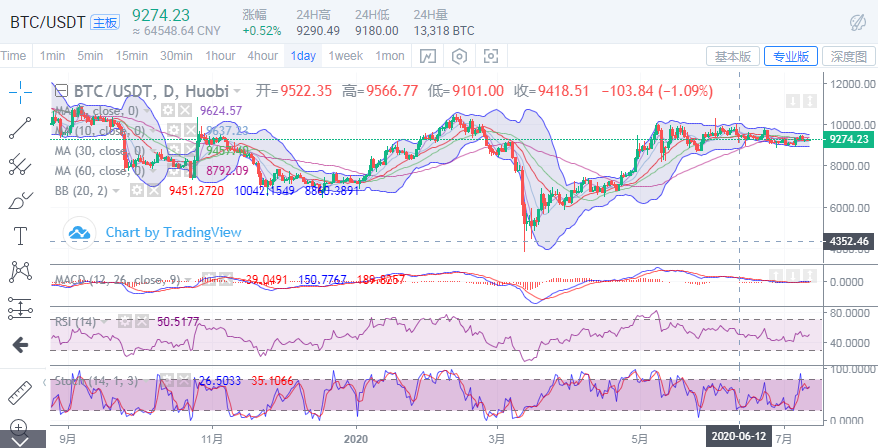The height and width of the screenshot is (448, 878).
Task: Select the crosshair cursor tool
Action: [20, 92]
